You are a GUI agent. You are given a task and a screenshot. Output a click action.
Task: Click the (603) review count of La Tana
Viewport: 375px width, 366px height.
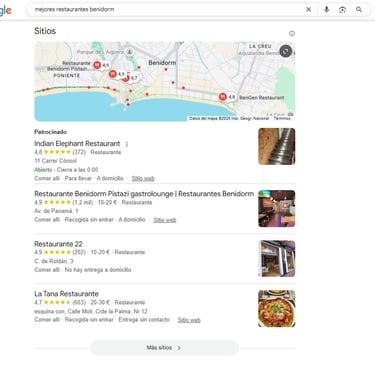pos(79,303)
